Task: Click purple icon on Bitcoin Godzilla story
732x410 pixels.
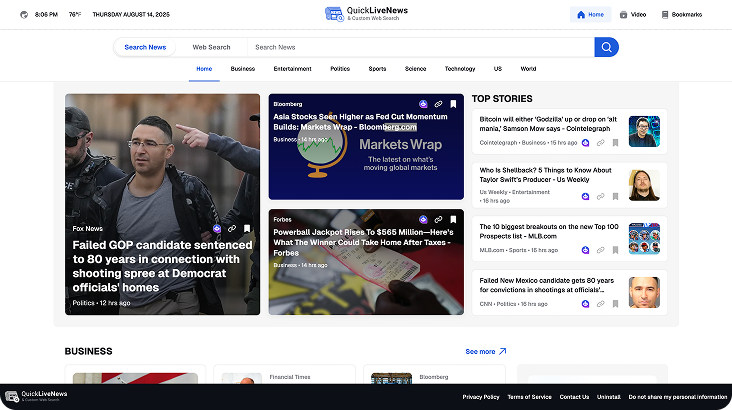Action: (585, 142)
